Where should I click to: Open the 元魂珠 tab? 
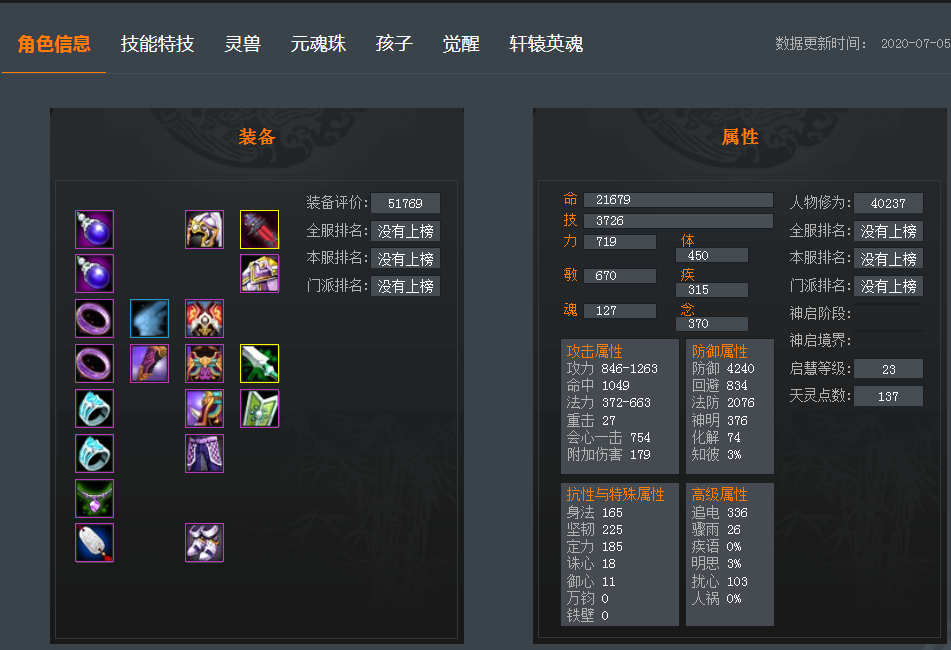318,44
